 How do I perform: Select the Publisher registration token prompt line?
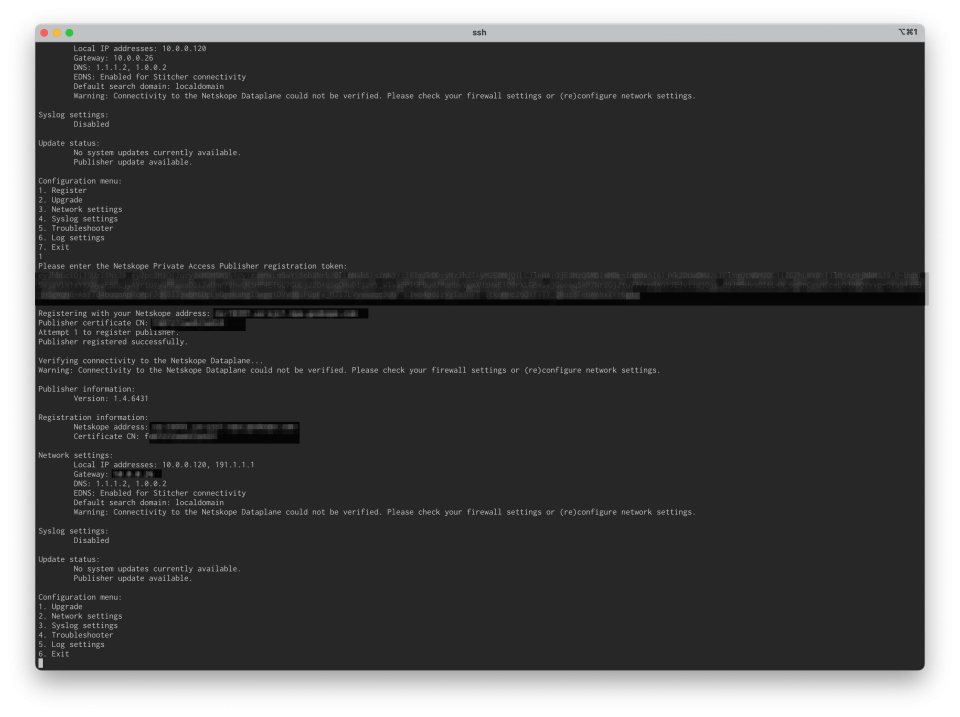[192, 266]
